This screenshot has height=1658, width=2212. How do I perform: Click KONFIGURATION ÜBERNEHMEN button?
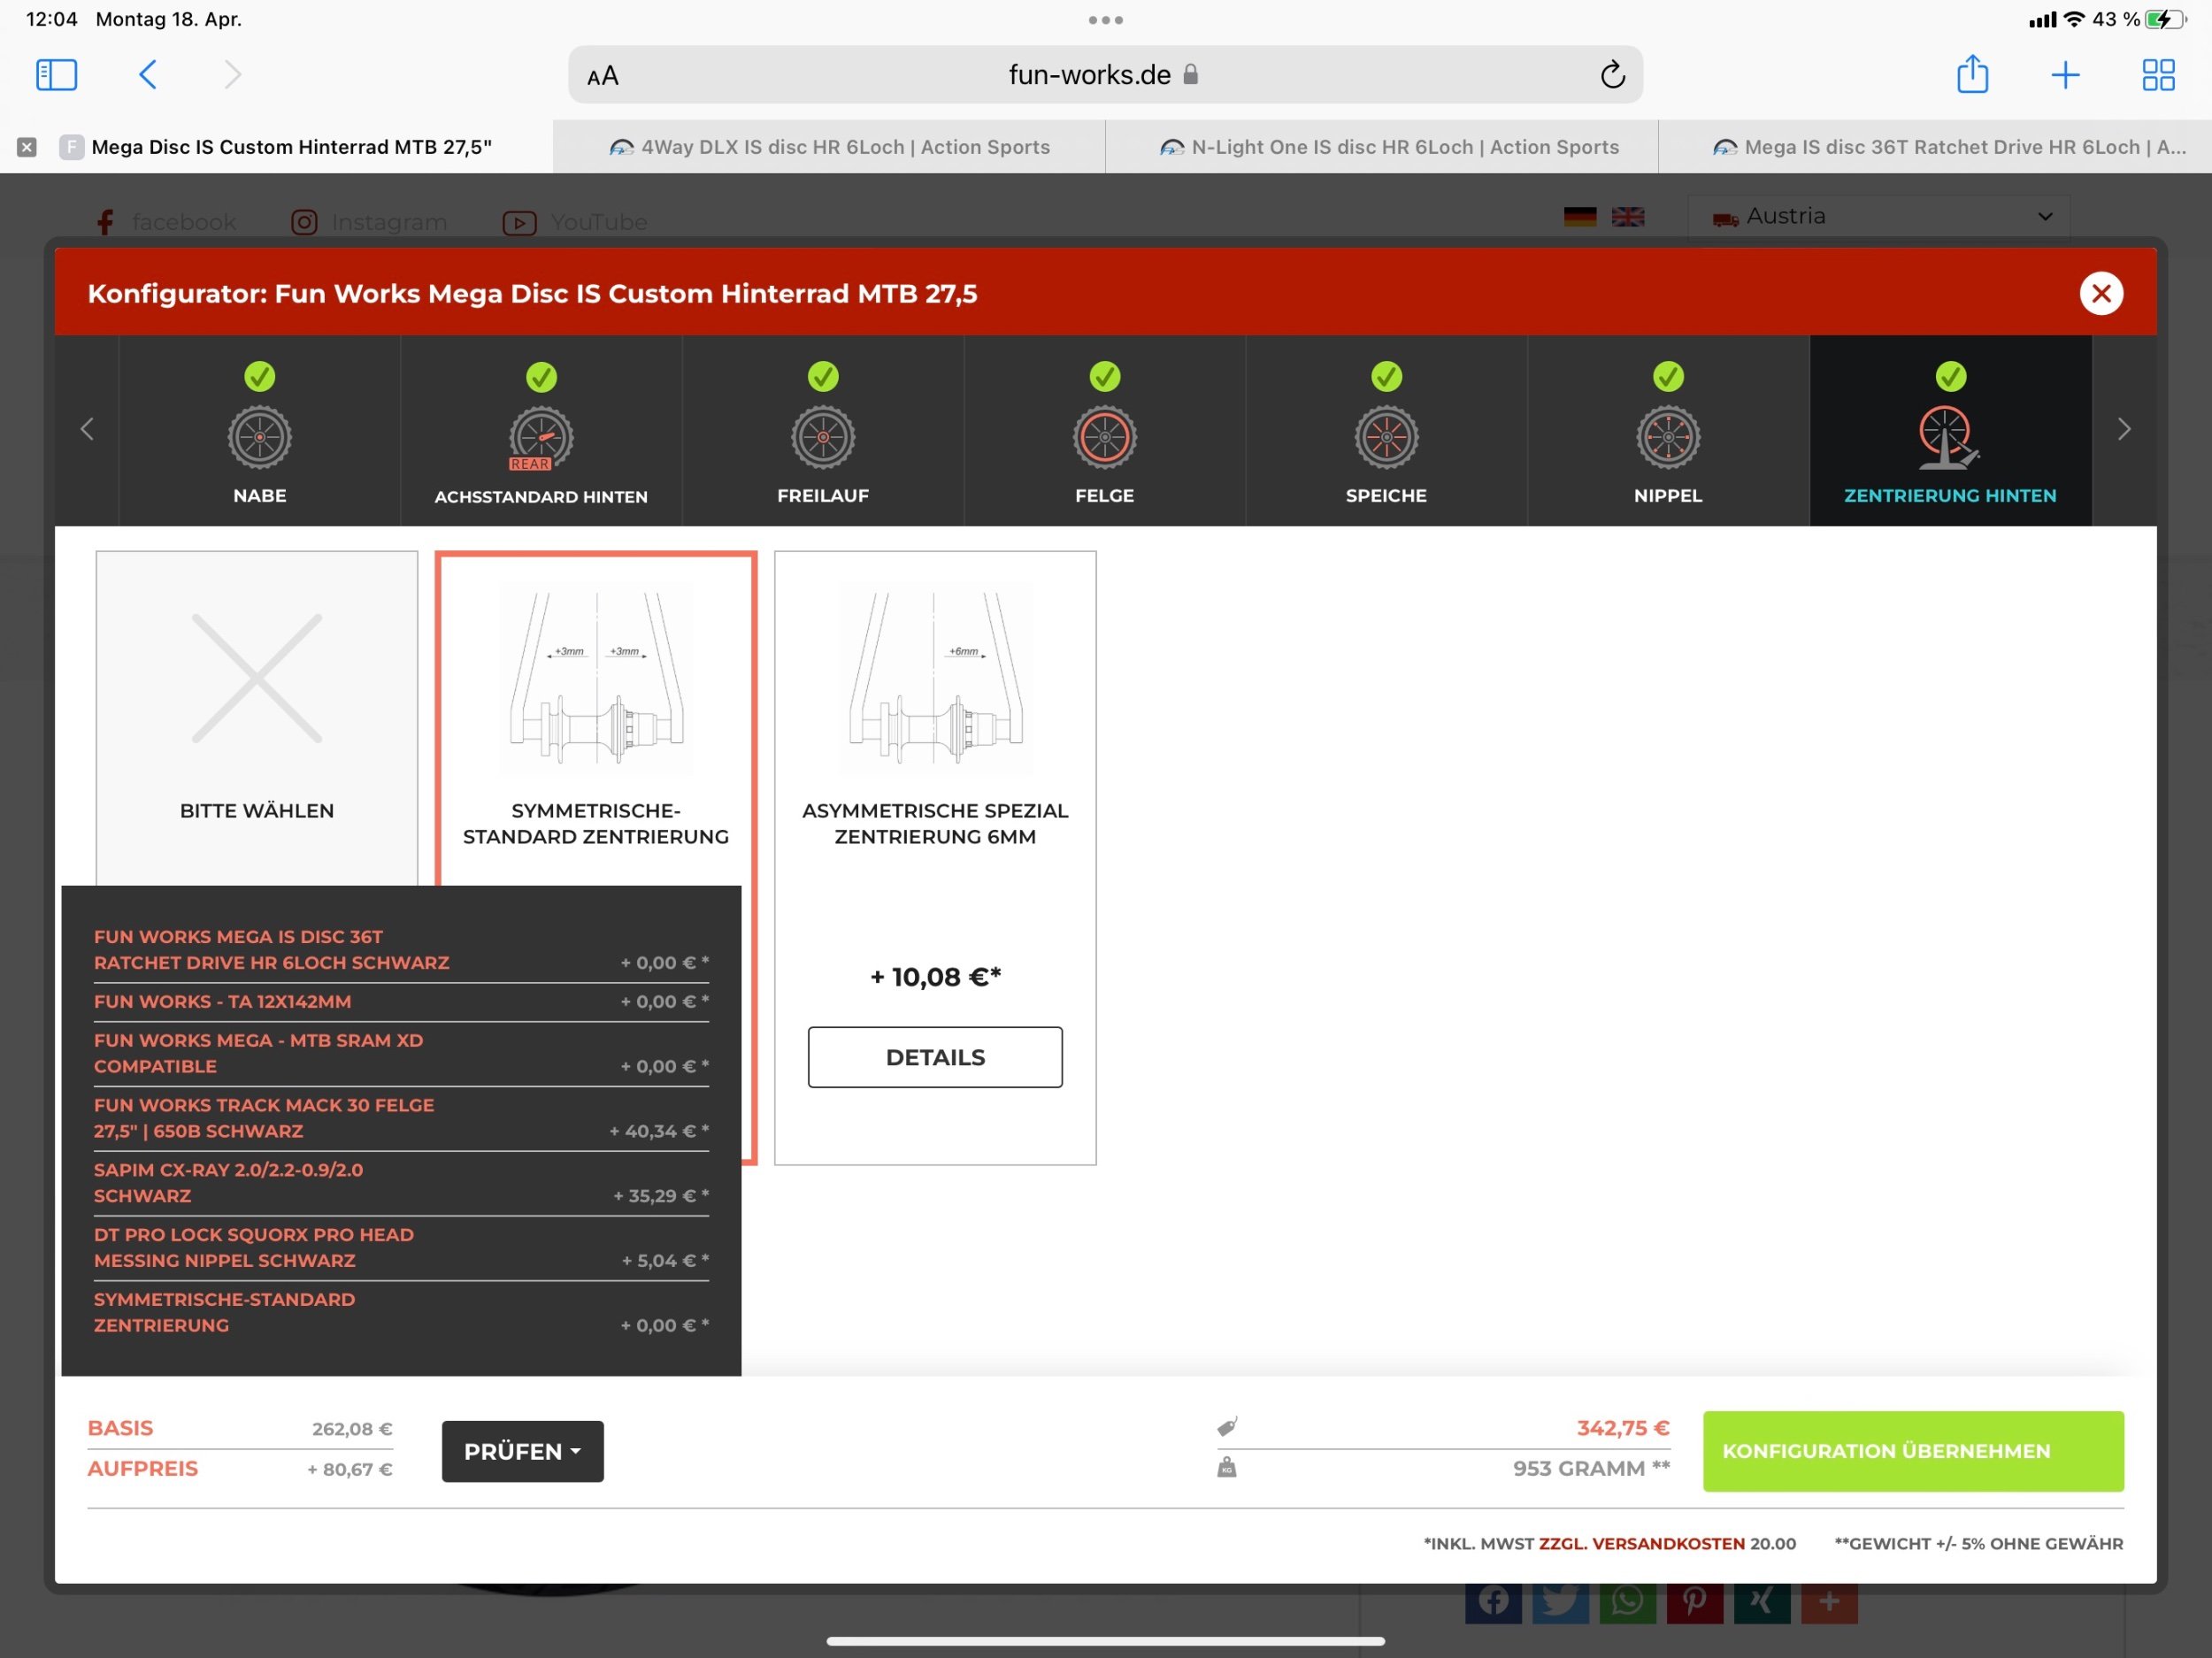click(1913, 1451)
